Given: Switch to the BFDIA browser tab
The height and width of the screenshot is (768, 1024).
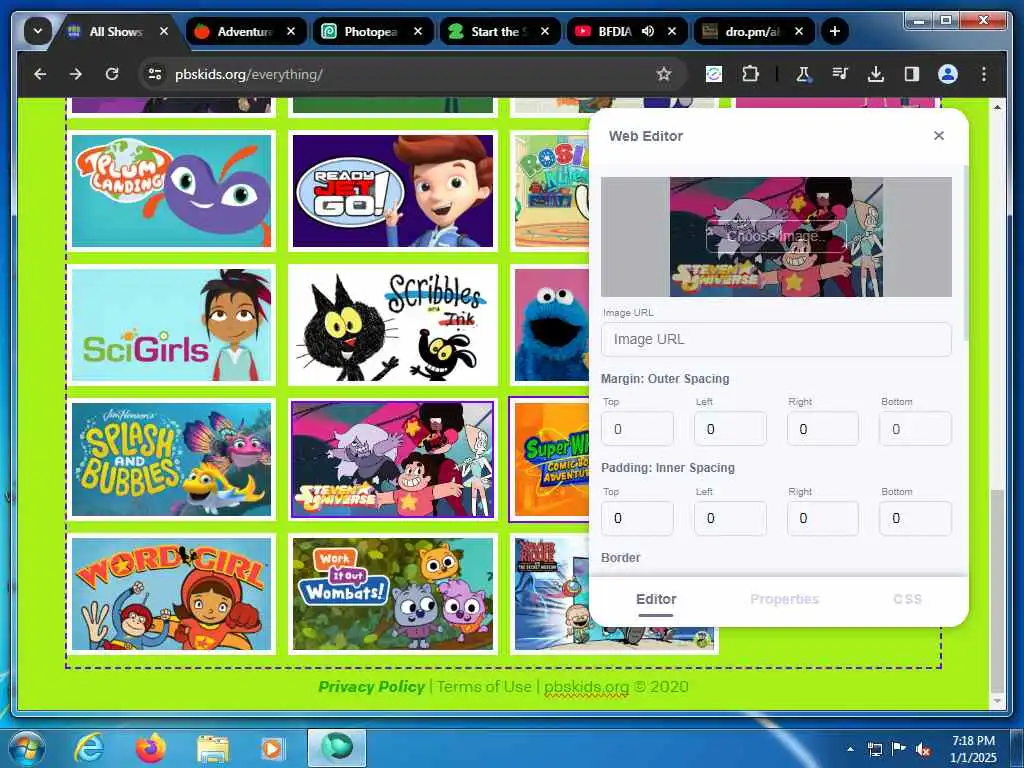Looking at the screenshot, I should coord(626,31).
